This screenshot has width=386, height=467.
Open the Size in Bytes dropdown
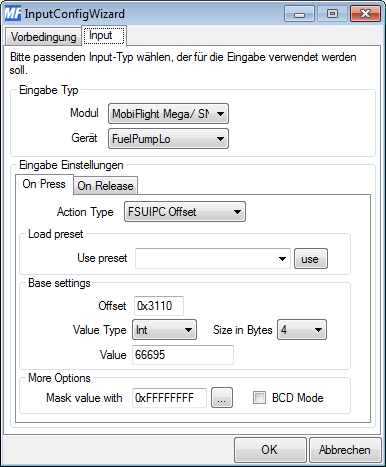tap(302, 330)
